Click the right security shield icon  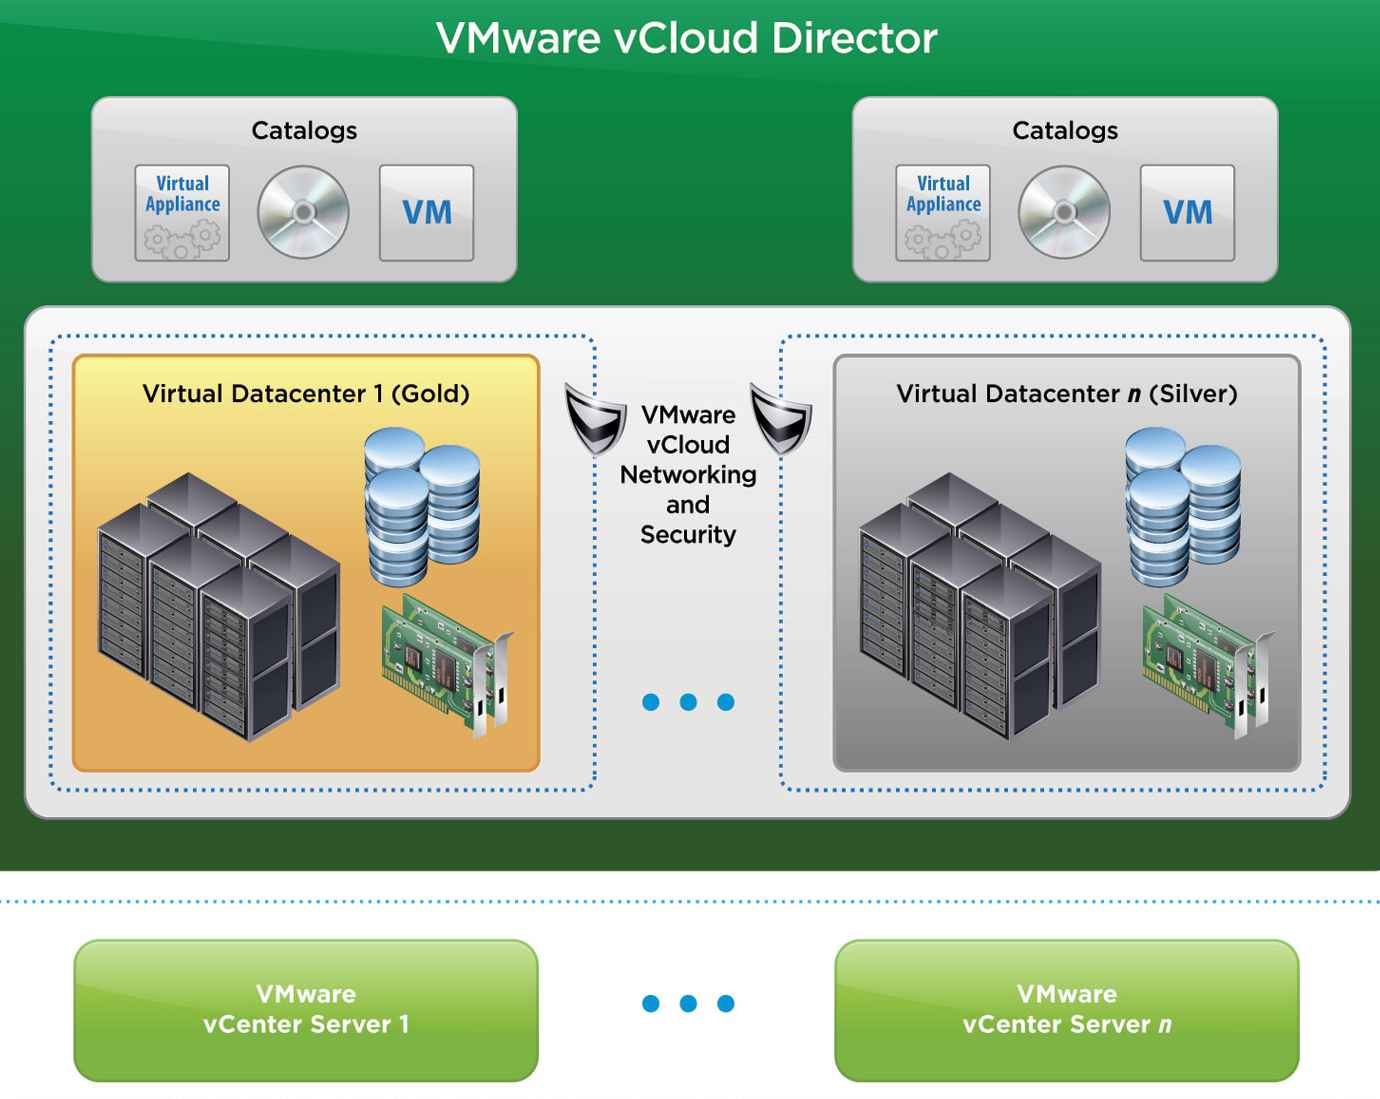(x=781, y=418)
